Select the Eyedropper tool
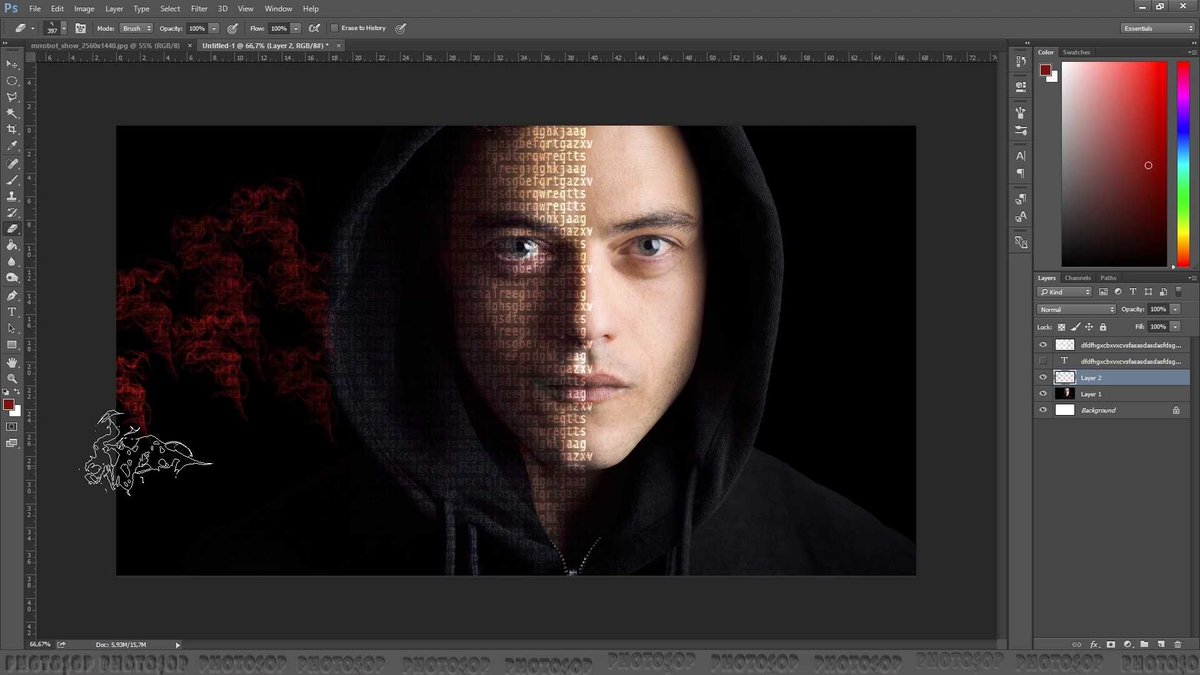This screenshot has width=1200, height=675. click(x=12, y=146)
